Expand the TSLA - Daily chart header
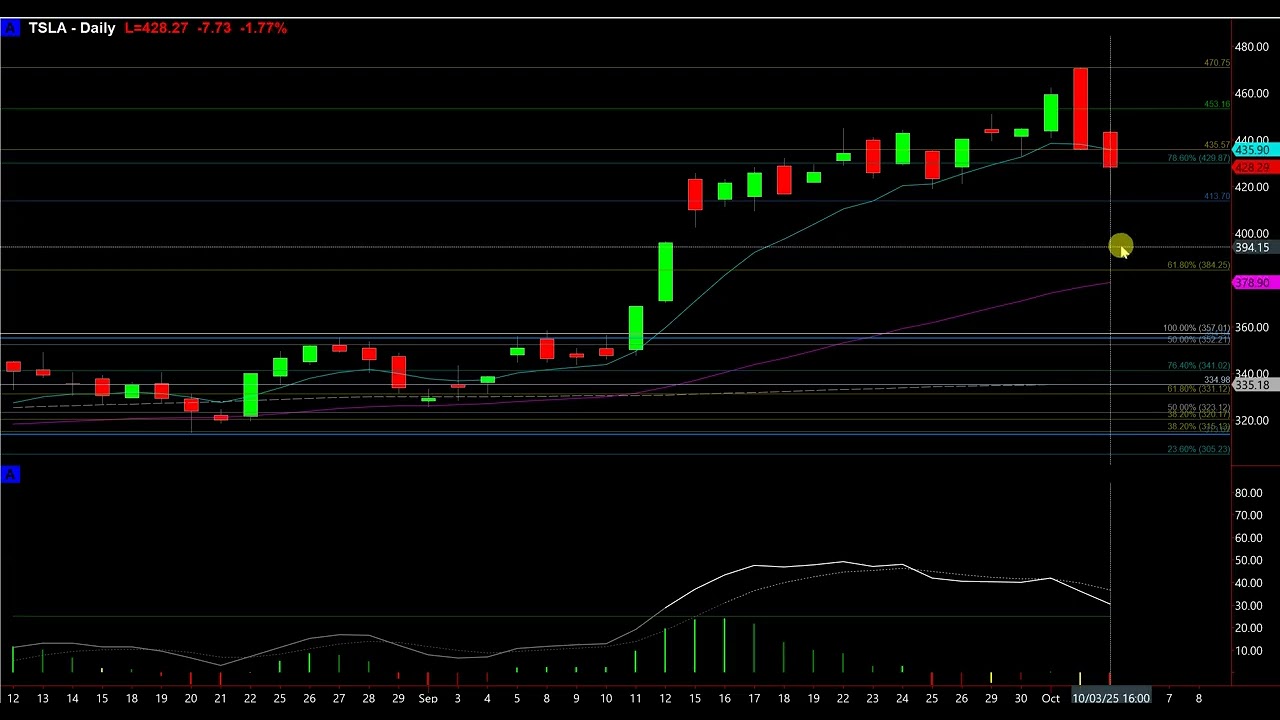 click(71, 27)
